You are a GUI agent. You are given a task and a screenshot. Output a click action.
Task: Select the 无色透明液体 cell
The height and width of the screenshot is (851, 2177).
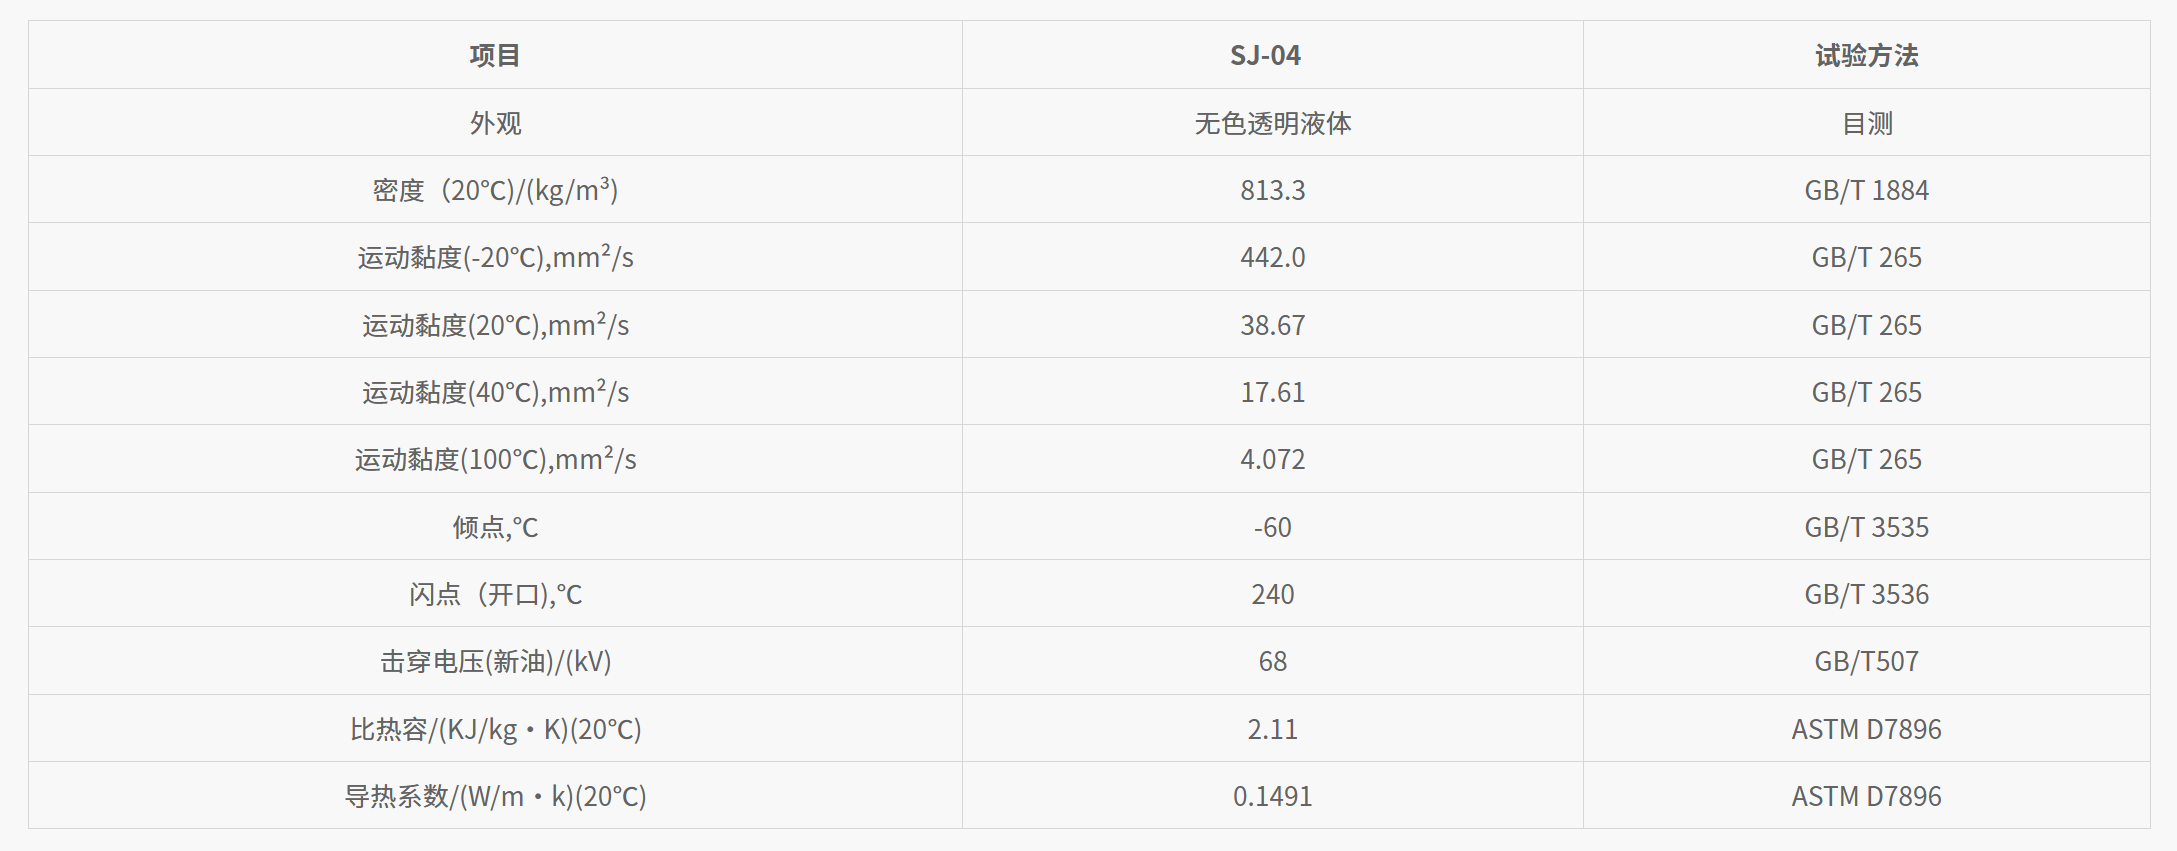1272,123
